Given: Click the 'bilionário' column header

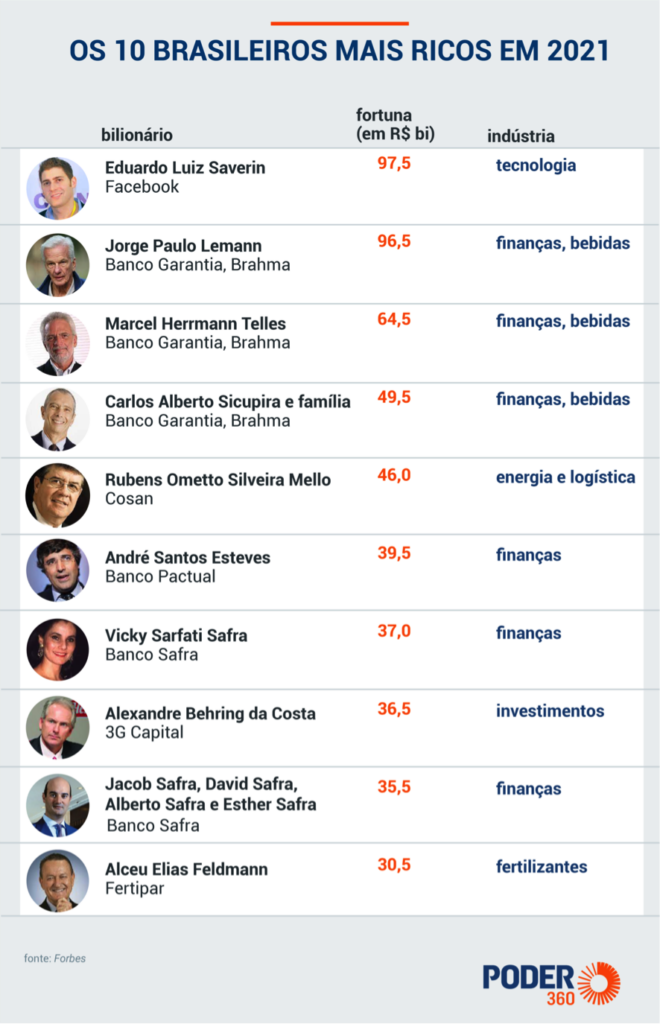Looking at the screenshot, I should [x=137, y=135].
